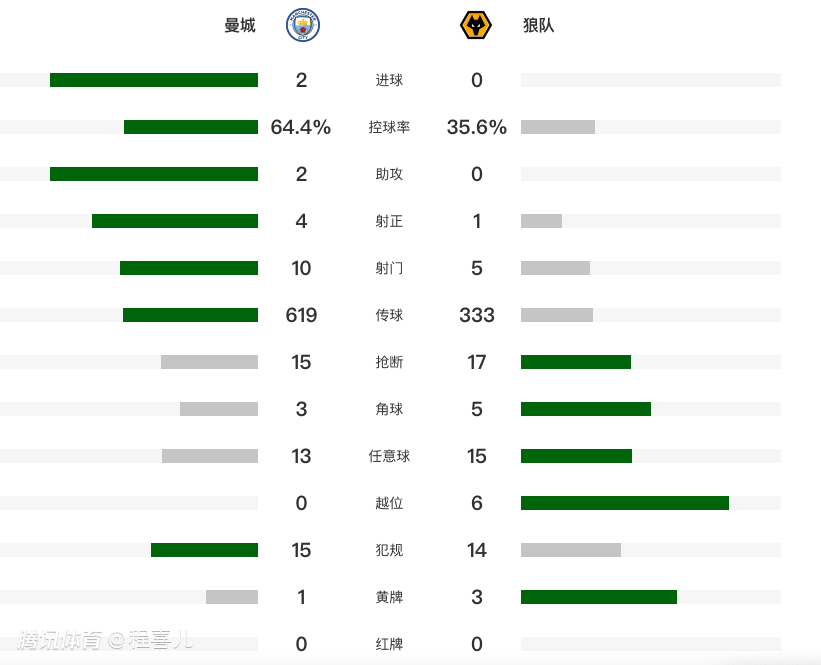Click the 黄牌 stat label
This screenshot has width=821, height=665.
tap(389, 597)
